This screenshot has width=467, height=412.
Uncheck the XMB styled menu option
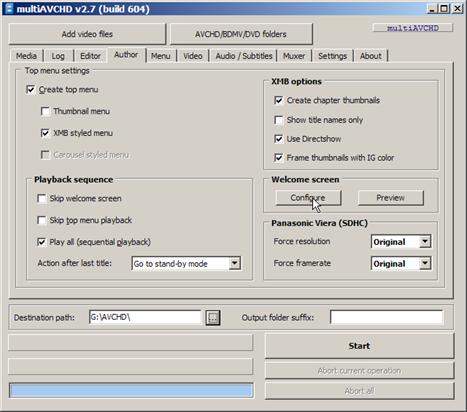(x=45, y=133)
